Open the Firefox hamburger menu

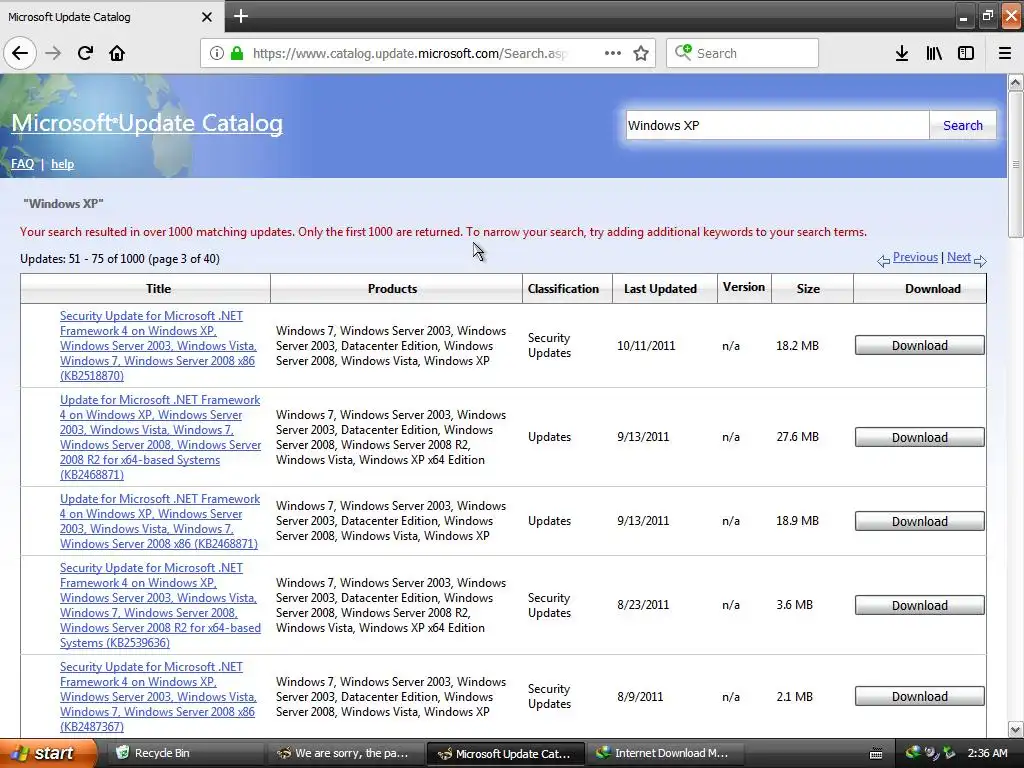click(x=1005, y=53)
